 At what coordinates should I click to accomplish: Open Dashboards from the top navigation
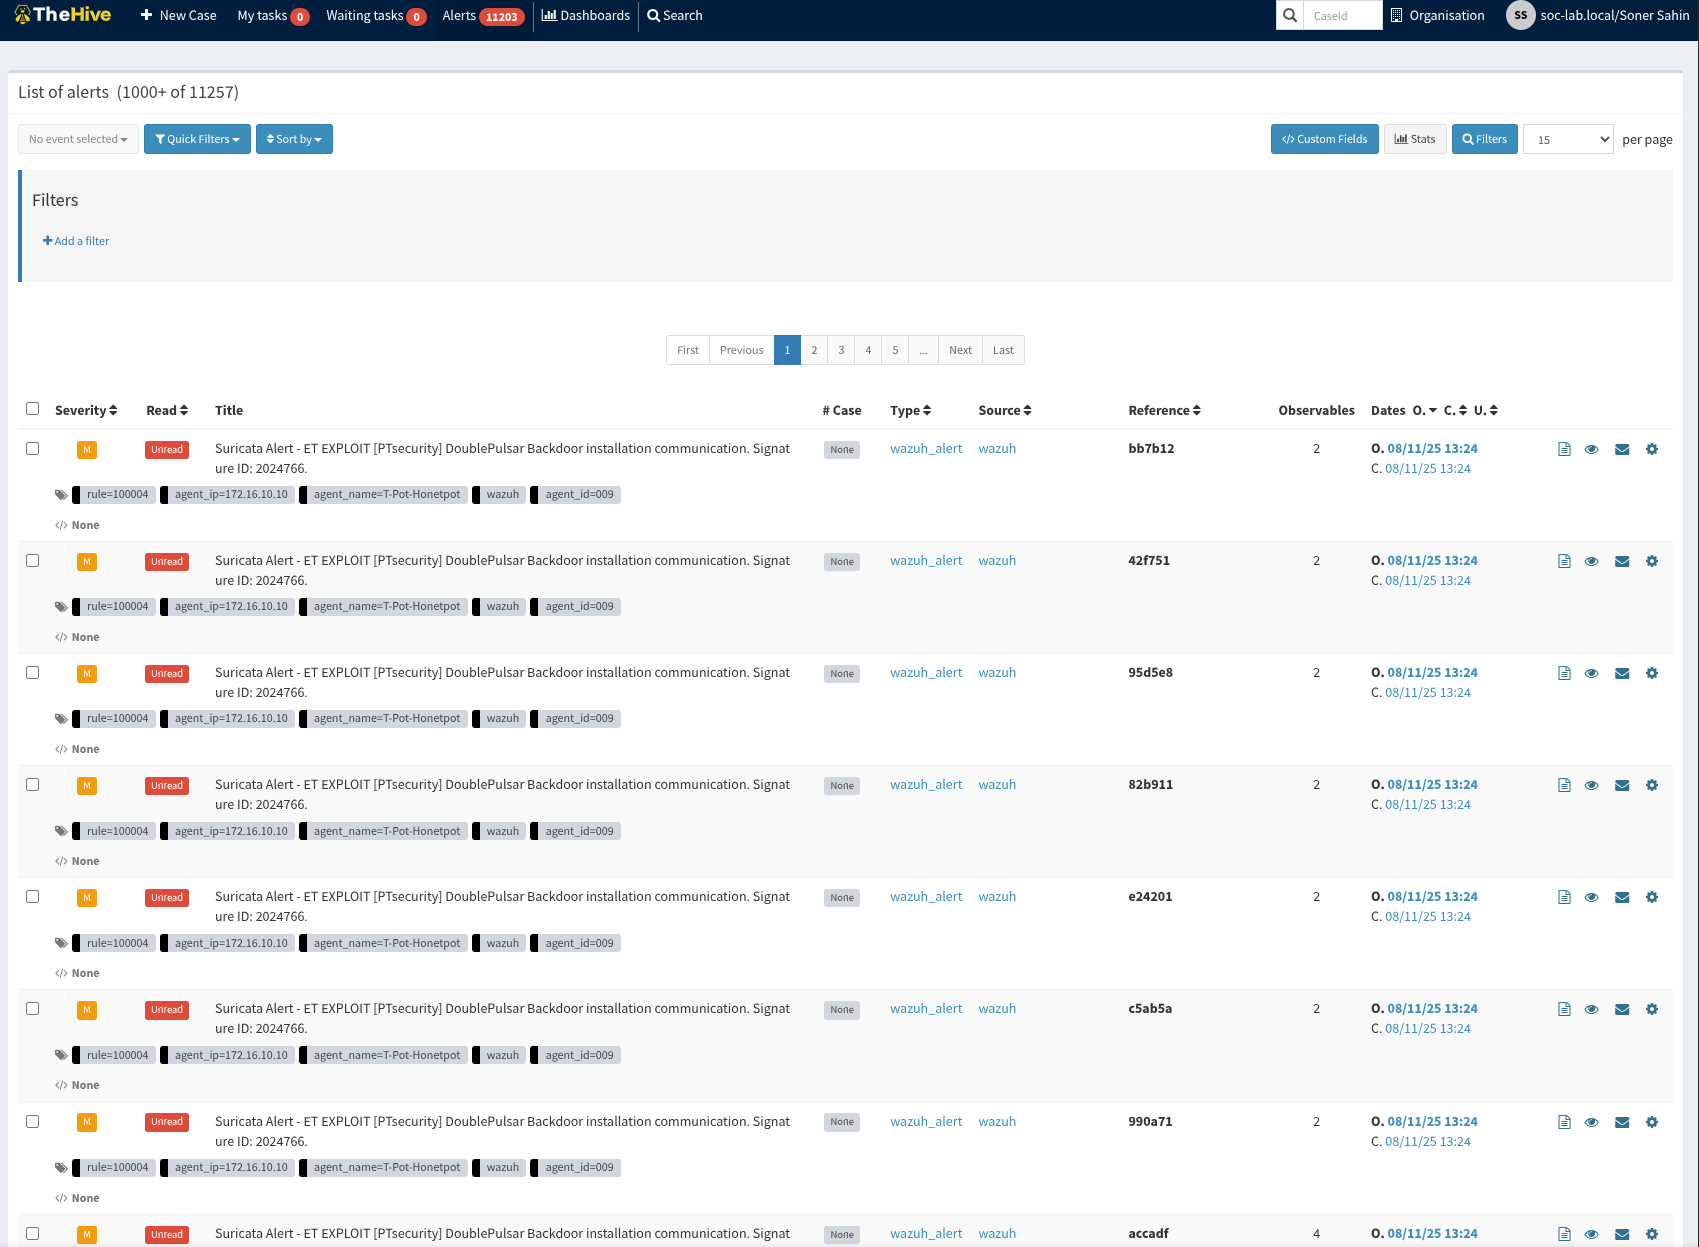tap(586, 15)
